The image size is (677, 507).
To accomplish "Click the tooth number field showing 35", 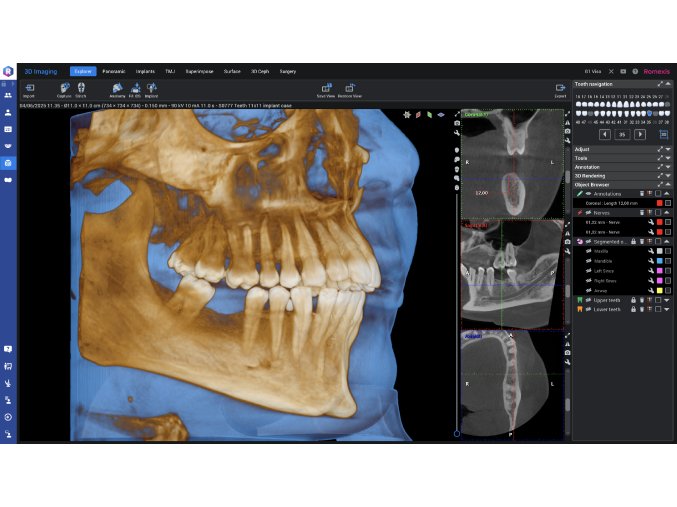I will point(622,135).
